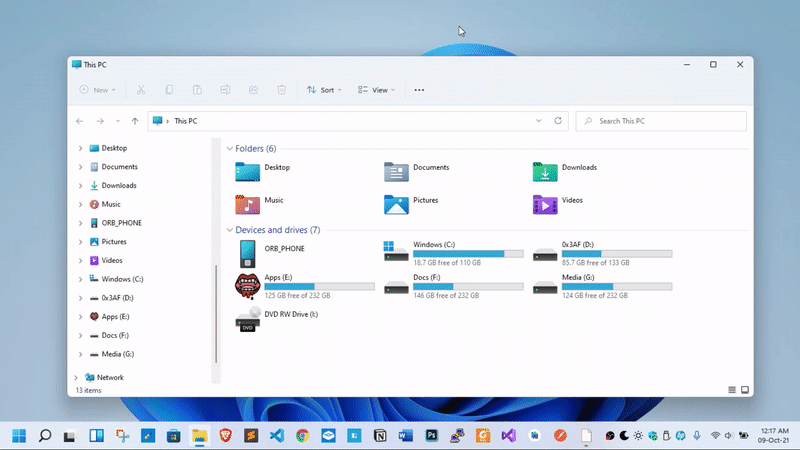Collapse the Devices and drives (7) group
Screen dimensions: 800x450
[230, 230]
